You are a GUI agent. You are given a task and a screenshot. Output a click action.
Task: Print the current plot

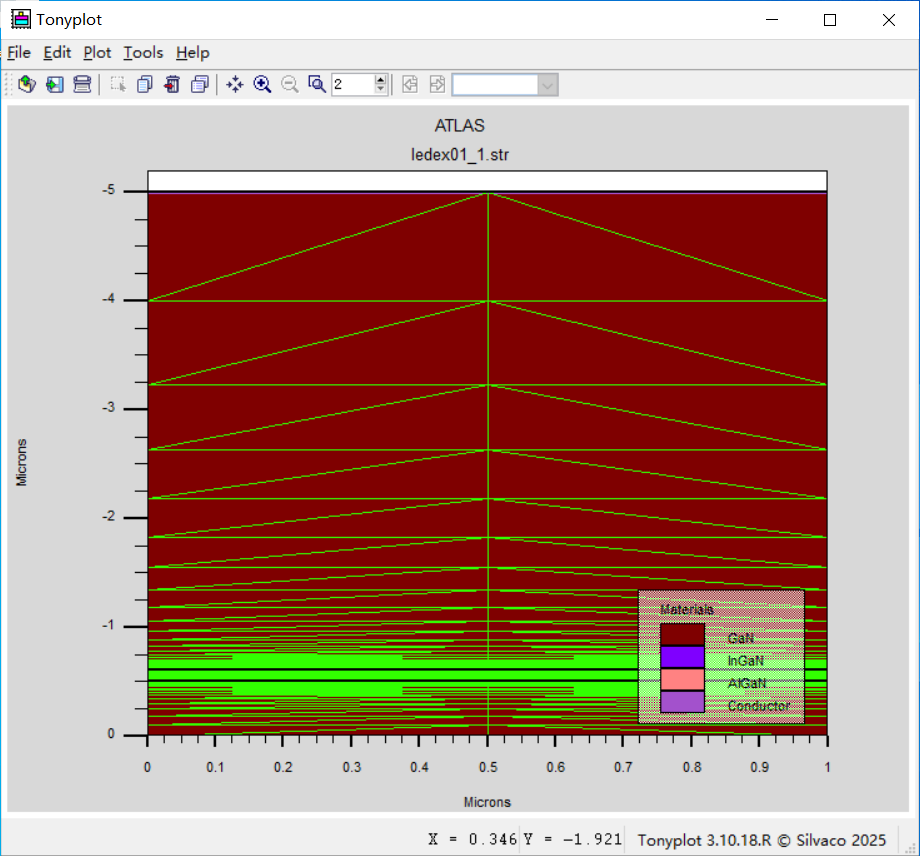click(82, 84)
